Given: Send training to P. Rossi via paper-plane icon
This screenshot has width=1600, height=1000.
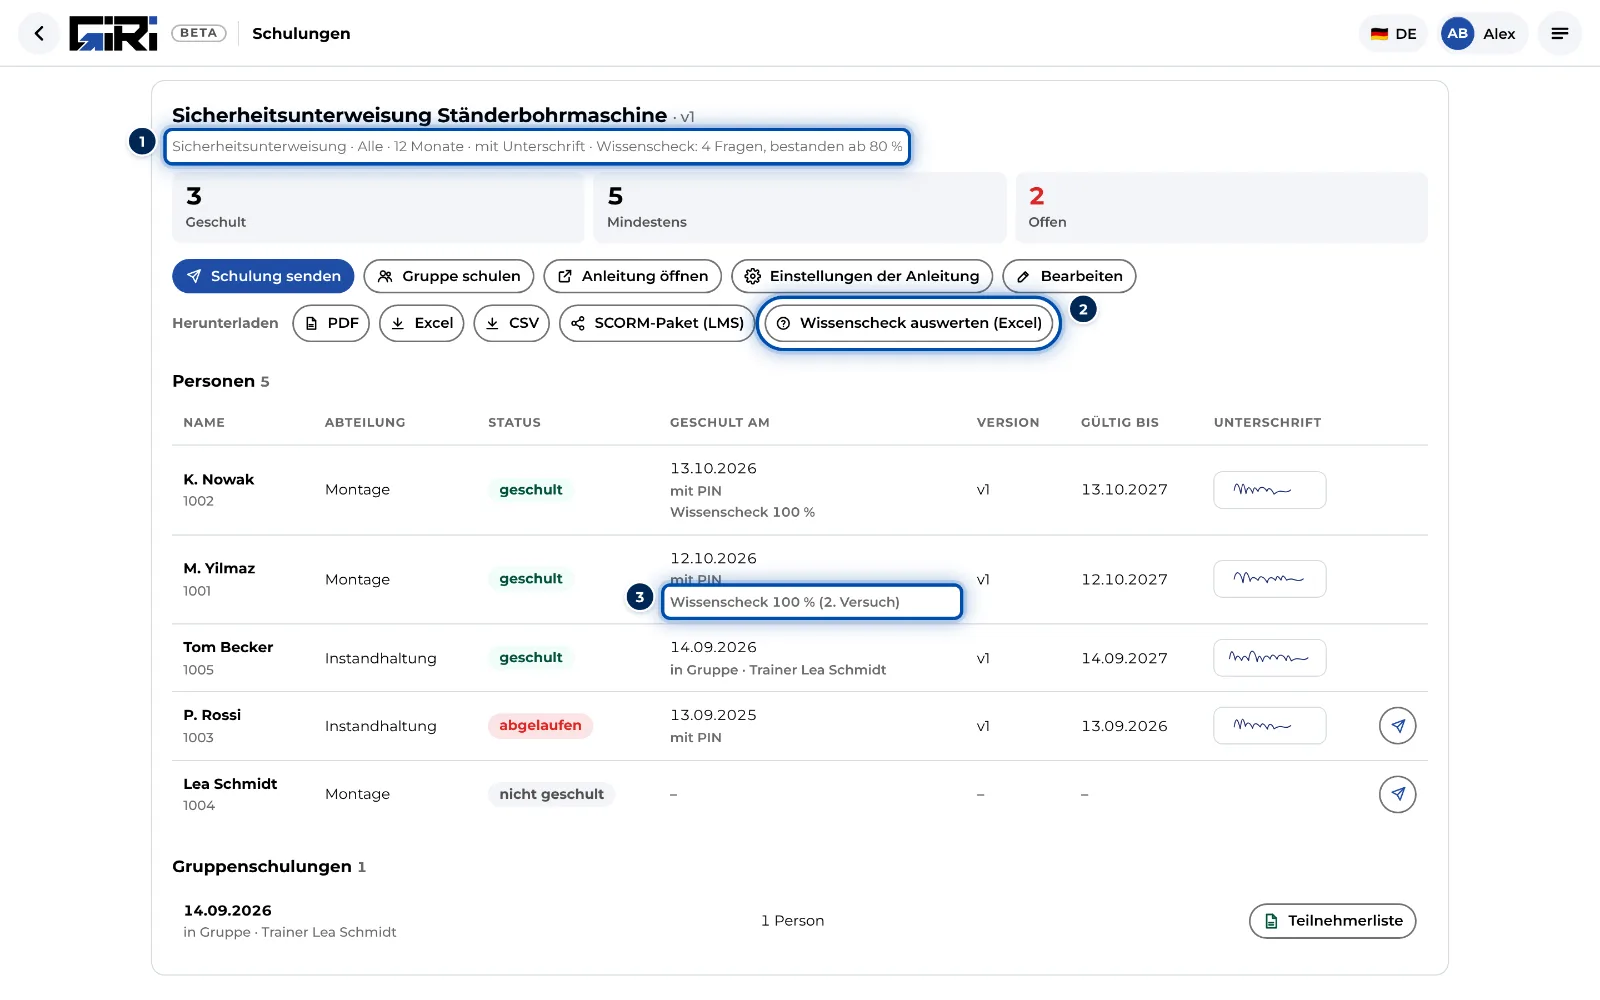Looking at the screenshot, I should coord(1397,726).
